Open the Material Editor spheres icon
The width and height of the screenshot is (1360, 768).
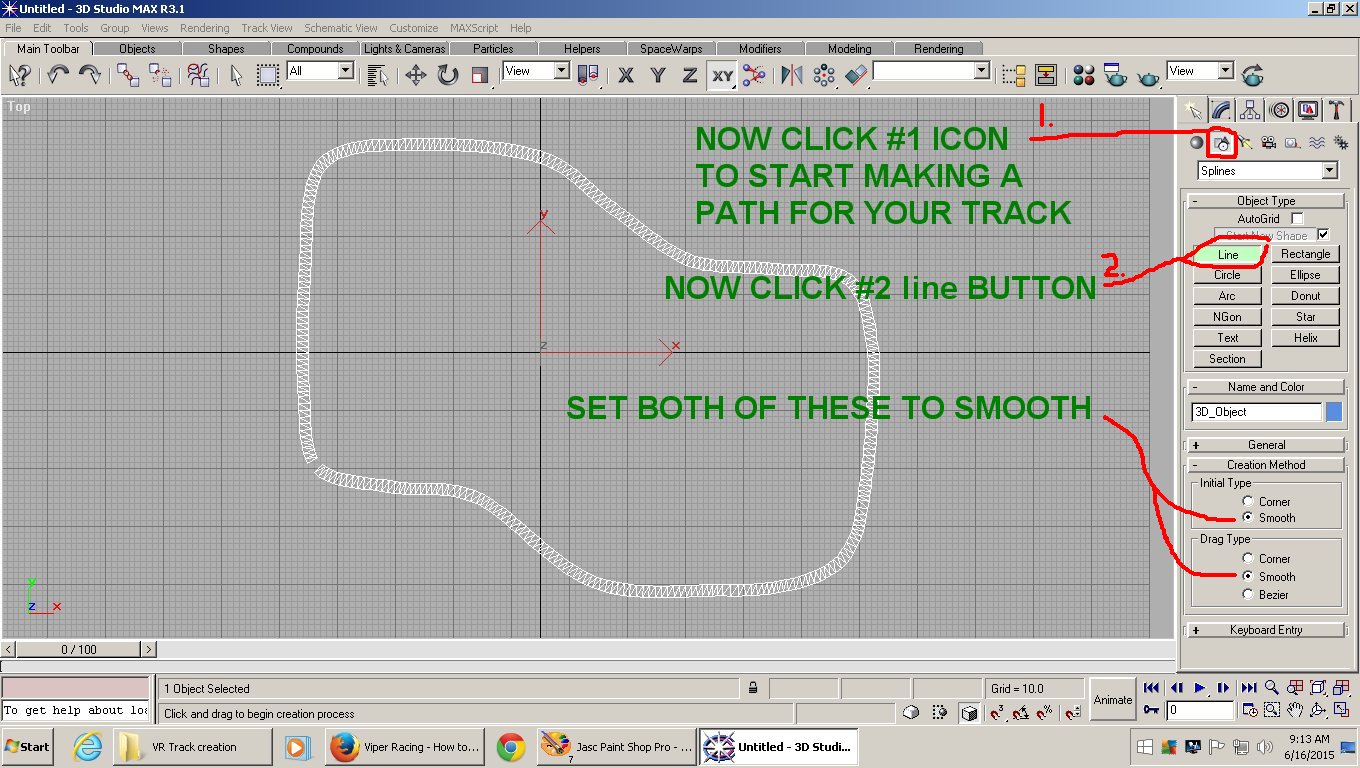tap(1084, 75)
